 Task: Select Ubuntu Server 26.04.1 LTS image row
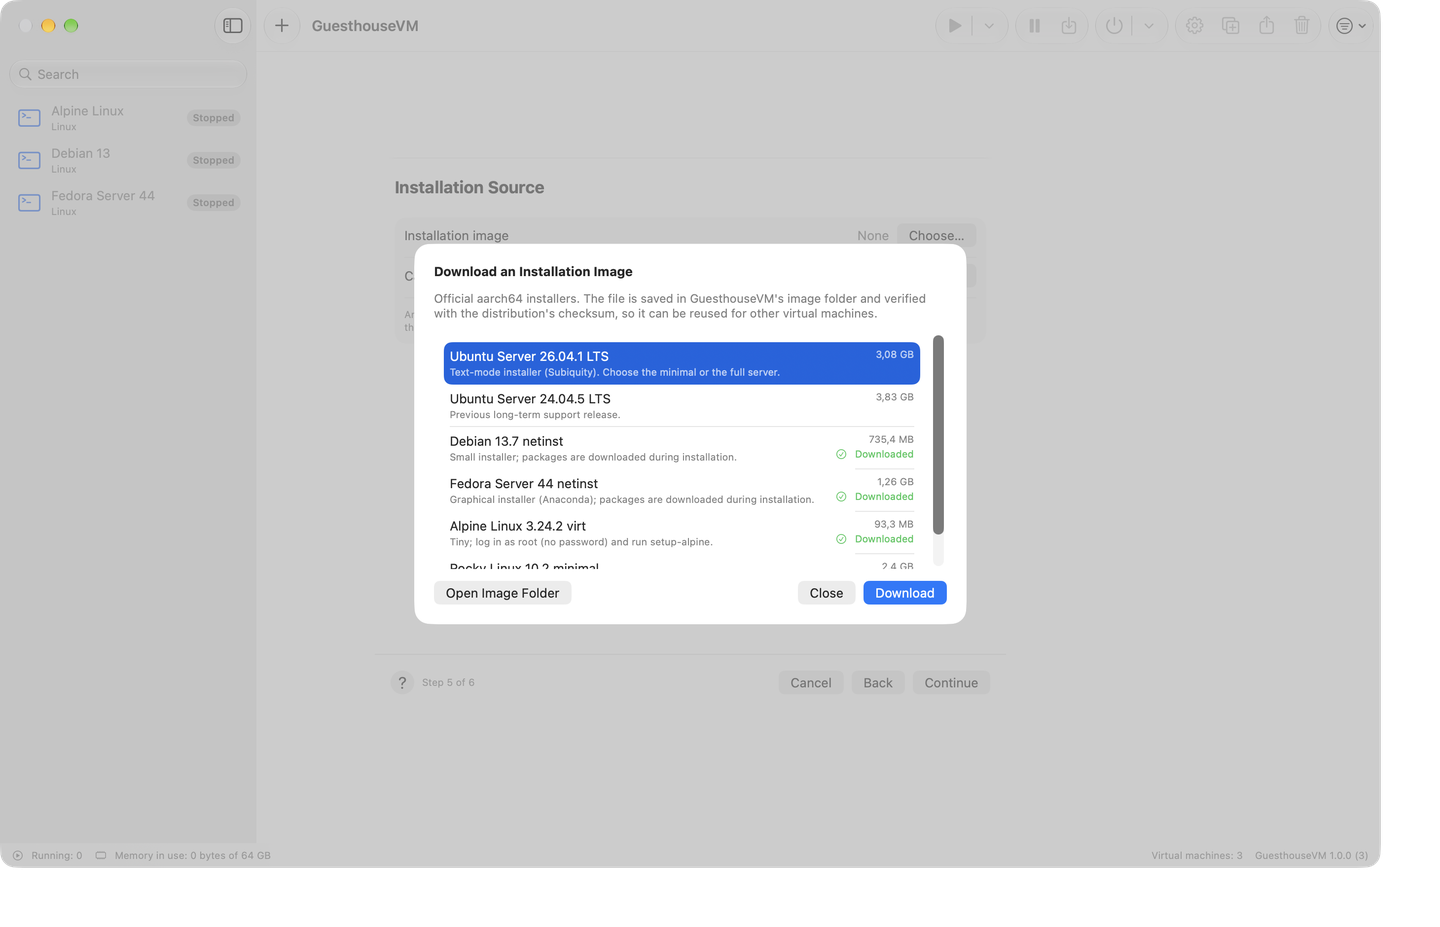pos(681,363)
